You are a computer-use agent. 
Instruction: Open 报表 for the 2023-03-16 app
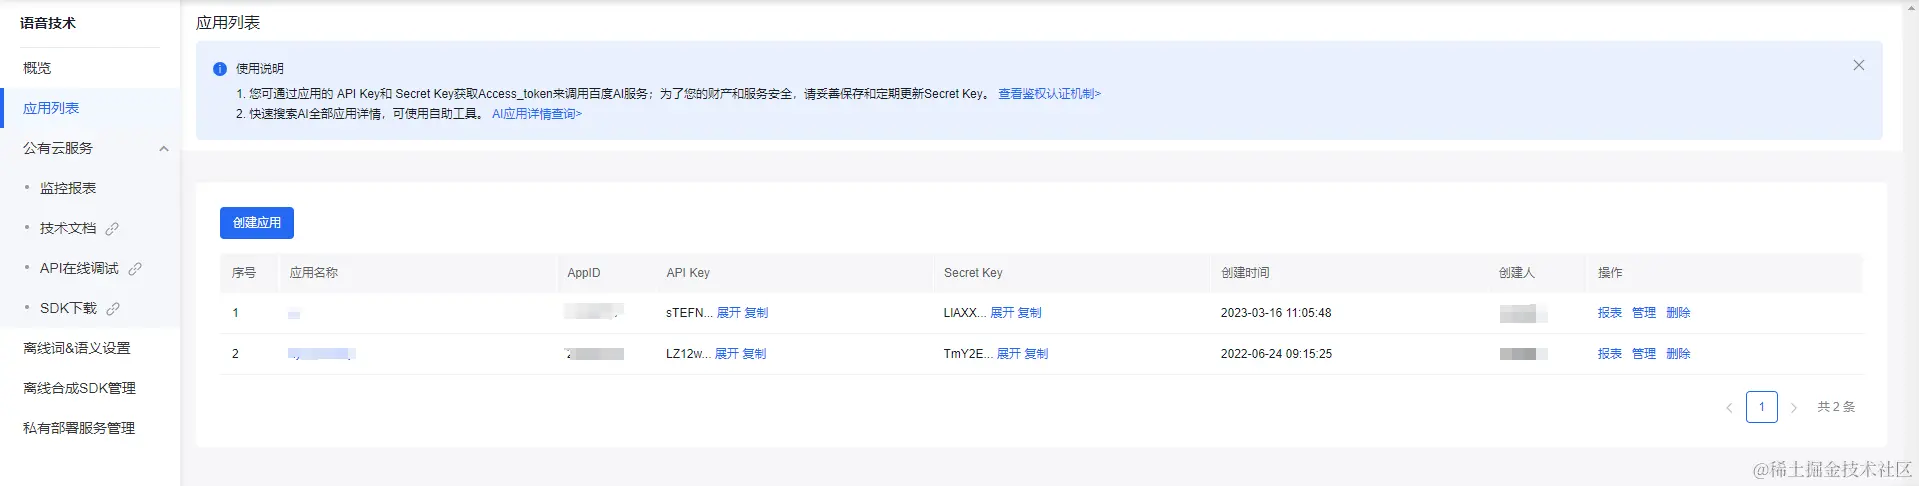(1610, 313)
